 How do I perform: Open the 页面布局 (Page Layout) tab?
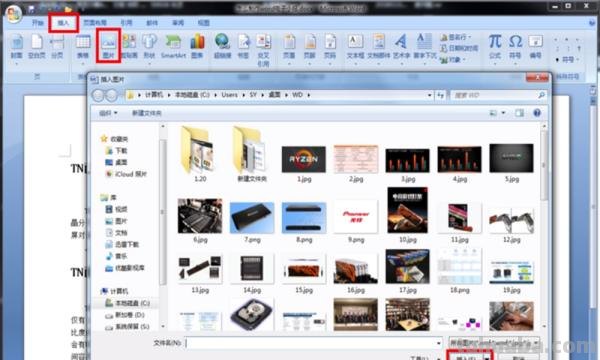[x=95, y=23]
